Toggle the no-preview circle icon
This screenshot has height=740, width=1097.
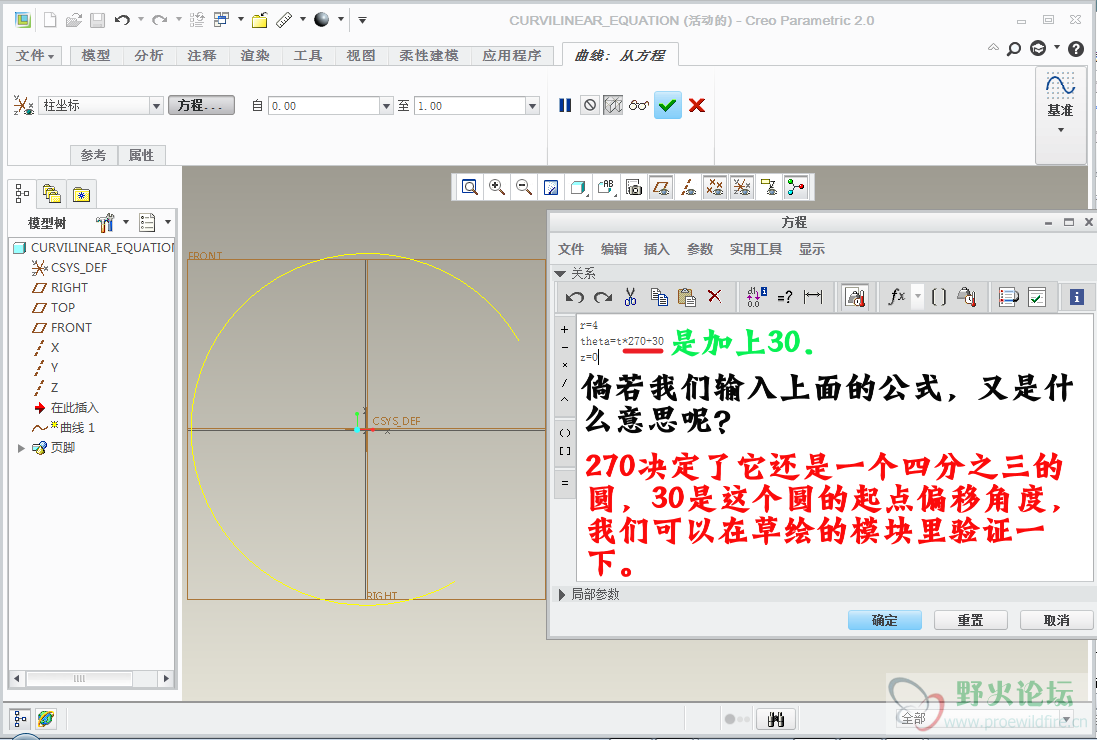point(590,106)
